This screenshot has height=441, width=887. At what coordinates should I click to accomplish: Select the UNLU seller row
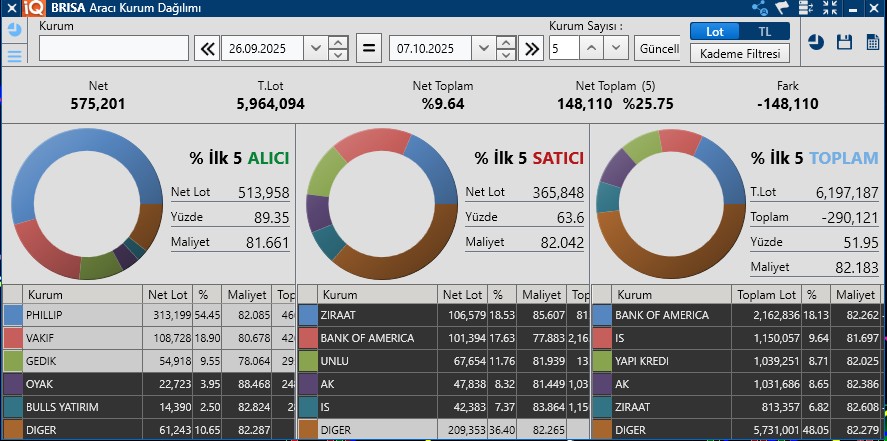pyautogui.click(x=444, y=361)
